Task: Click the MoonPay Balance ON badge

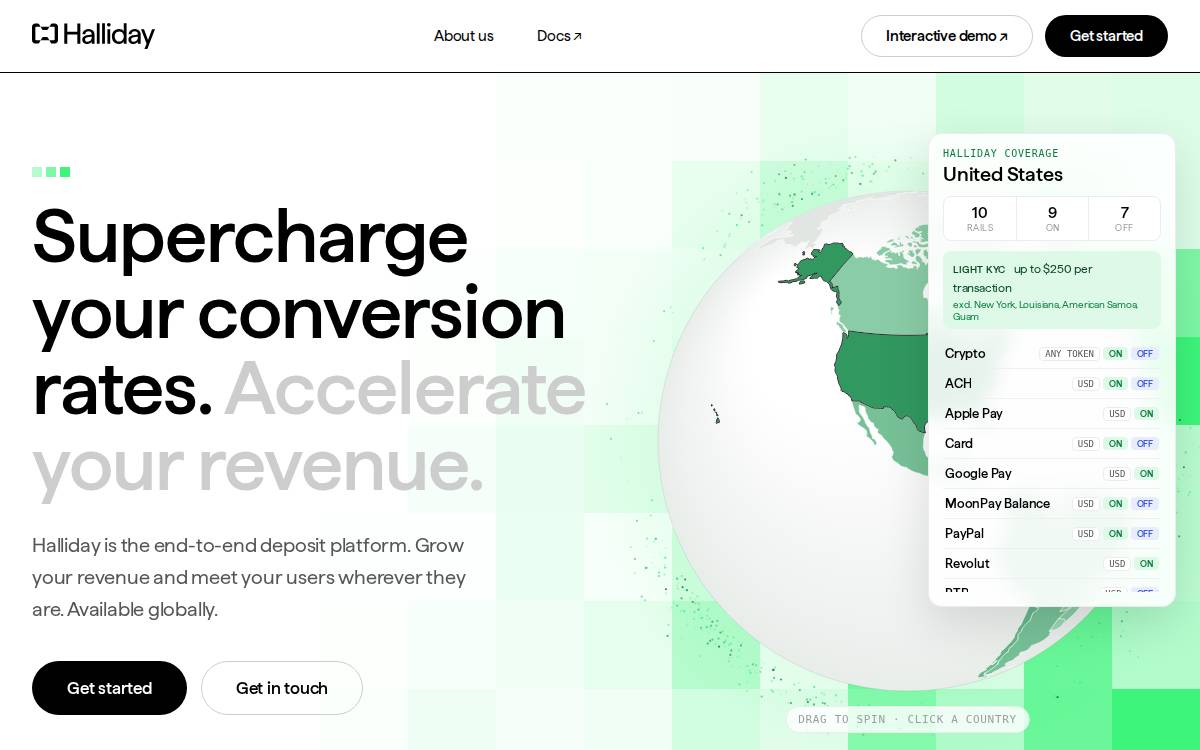Action: pyautogui.click(x=1115, y=504)
